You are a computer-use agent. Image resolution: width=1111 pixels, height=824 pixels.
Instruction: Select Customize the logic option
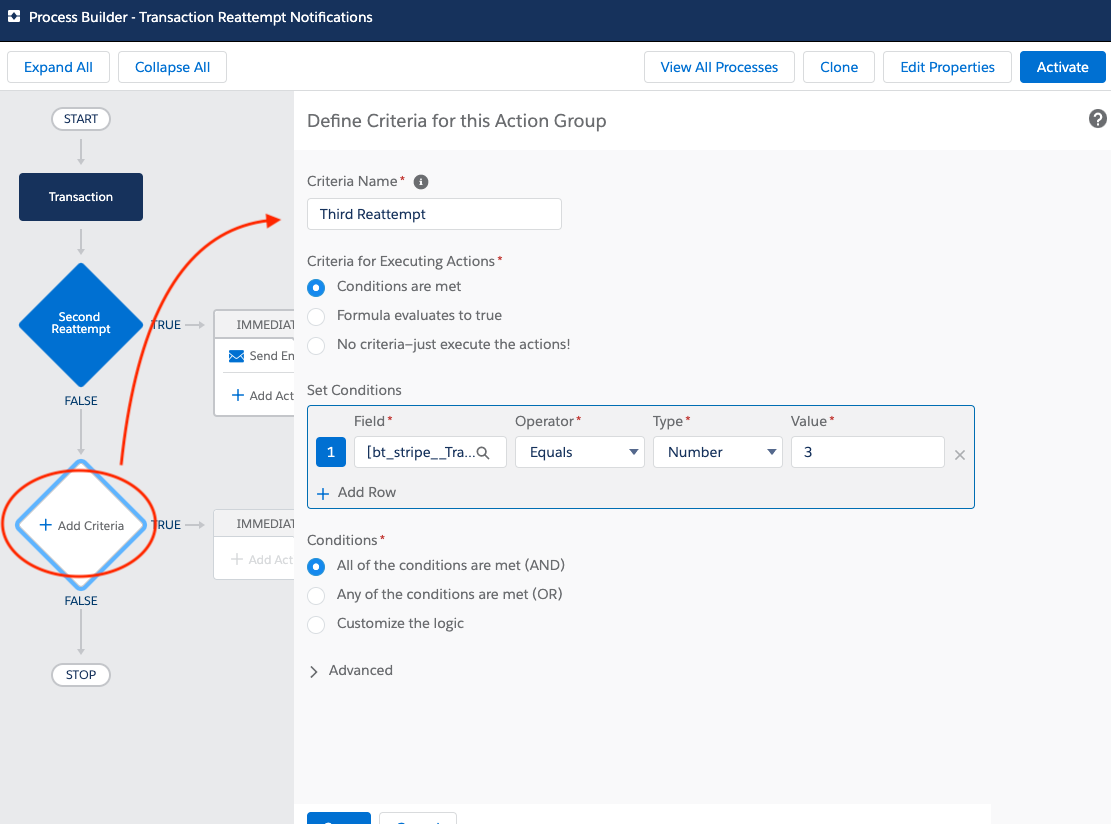tap(316, 624)
